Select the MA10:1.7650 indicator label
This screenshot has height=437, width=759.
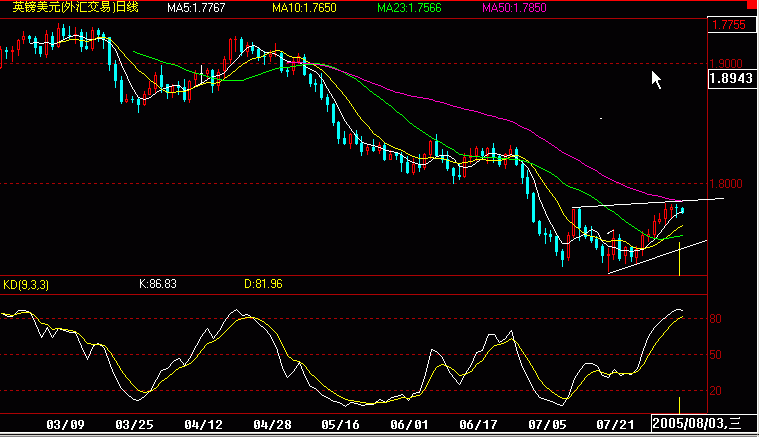[304, 8]
